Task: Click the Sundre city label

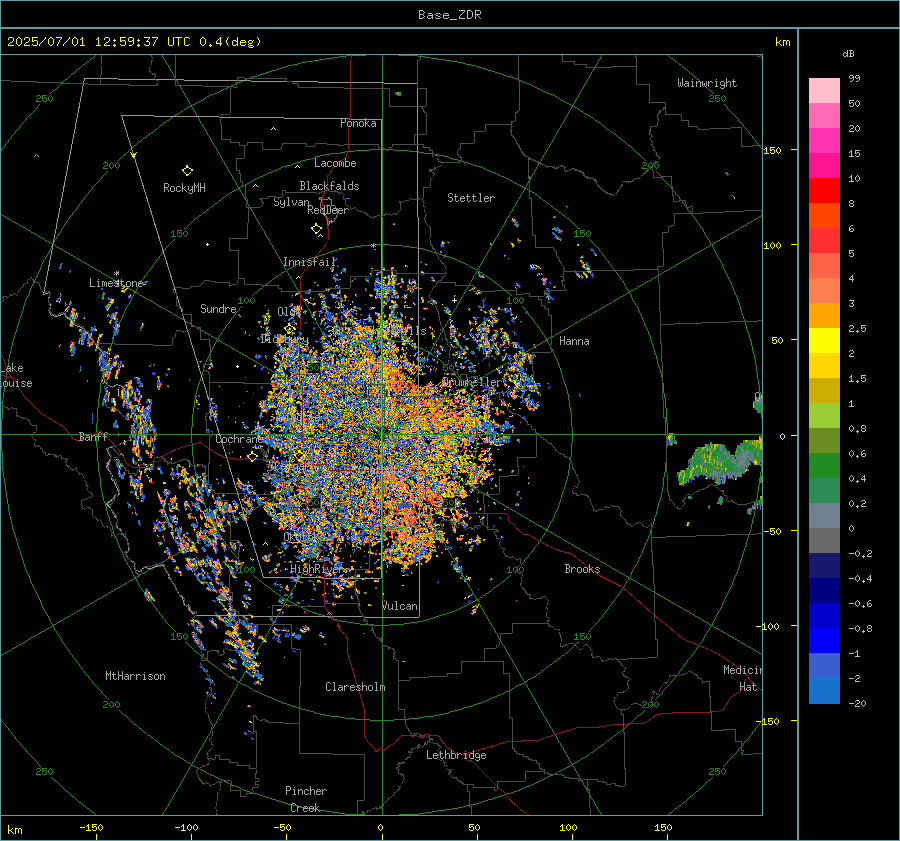Action: [x=218, y=309]
